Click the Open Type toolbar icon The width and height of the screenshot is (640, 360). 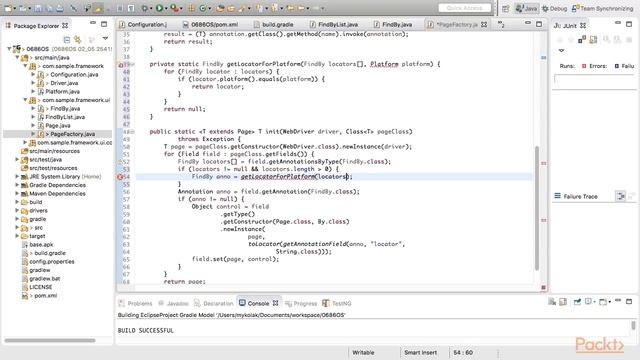coord(220,8)
